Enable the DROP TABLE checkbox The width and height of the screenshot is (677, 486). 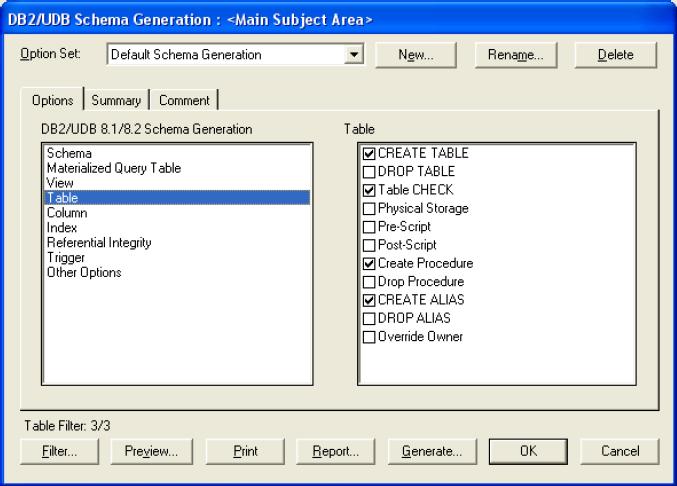click(x=369, y=172)
